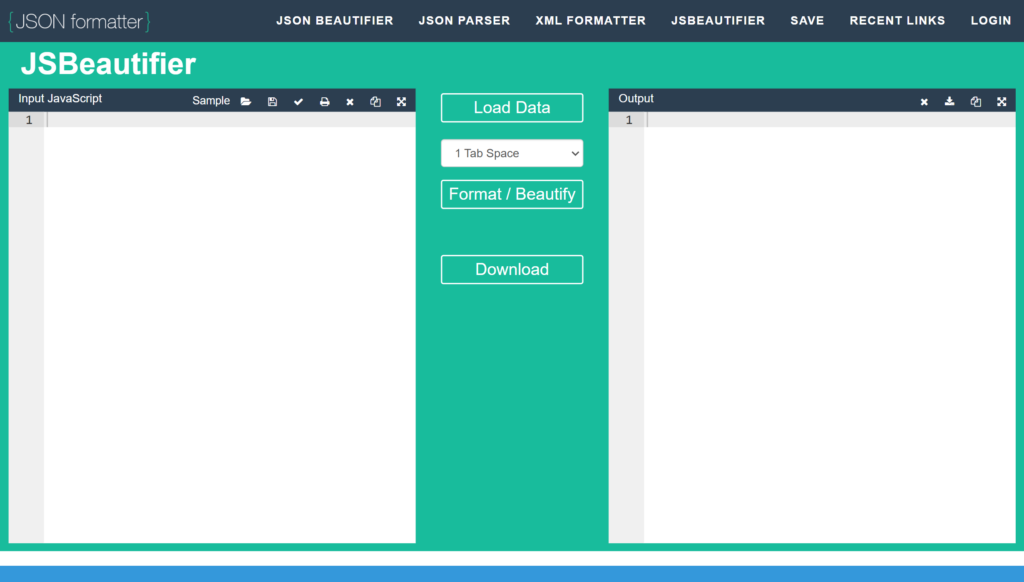The width and height of the screenshot is (1024, 582).
Task: Click the JSBeautifier page heading
Action: (108, 64)
